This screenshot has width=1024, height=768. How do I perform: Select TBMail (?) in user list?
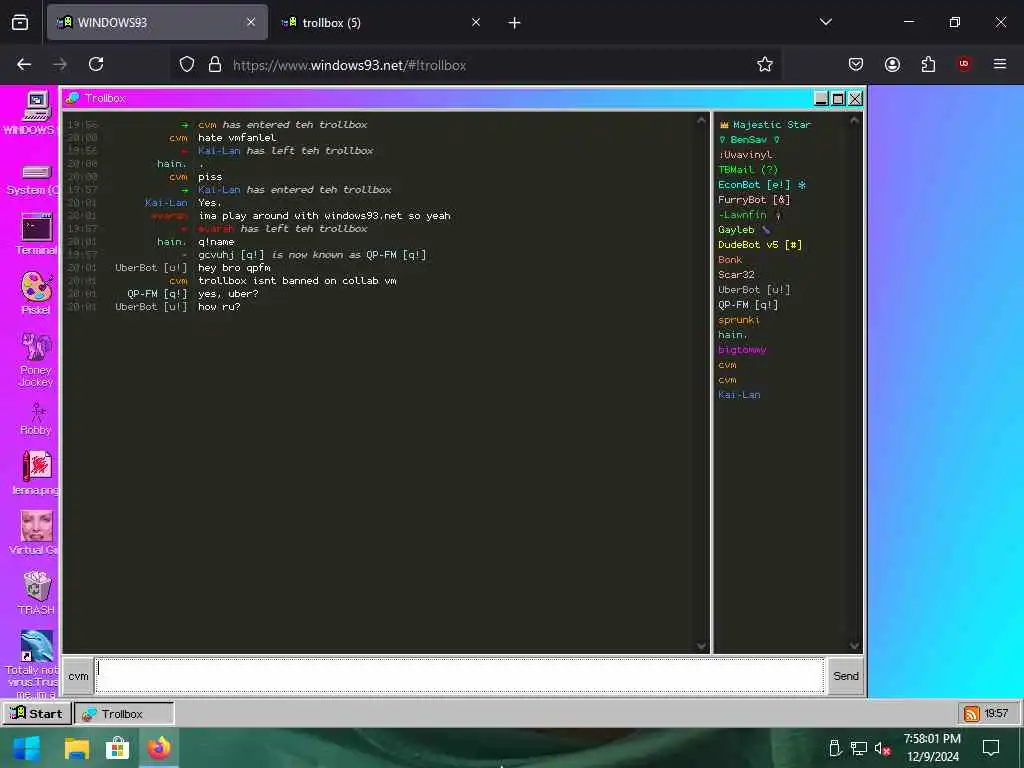click(x=748, y=170)
